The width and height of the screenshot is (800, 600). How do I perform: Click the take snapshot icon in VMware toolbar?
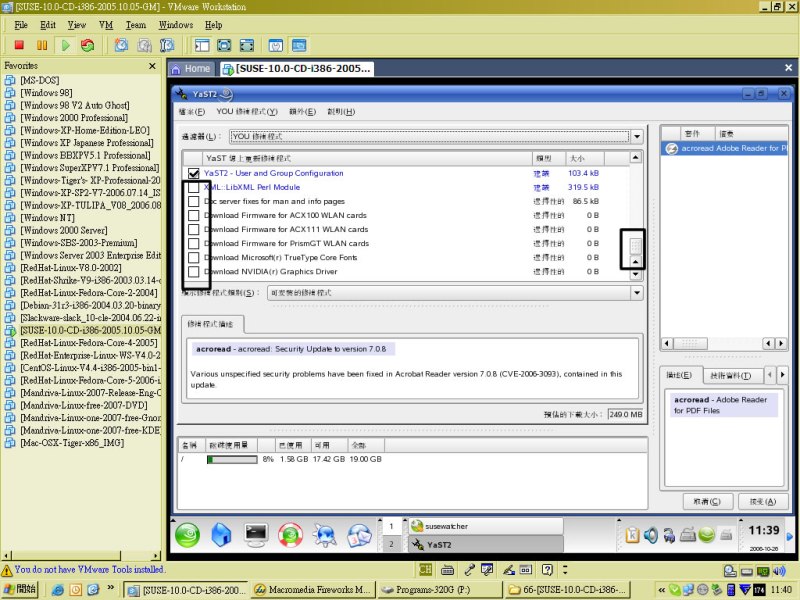(x=121, y=45)
